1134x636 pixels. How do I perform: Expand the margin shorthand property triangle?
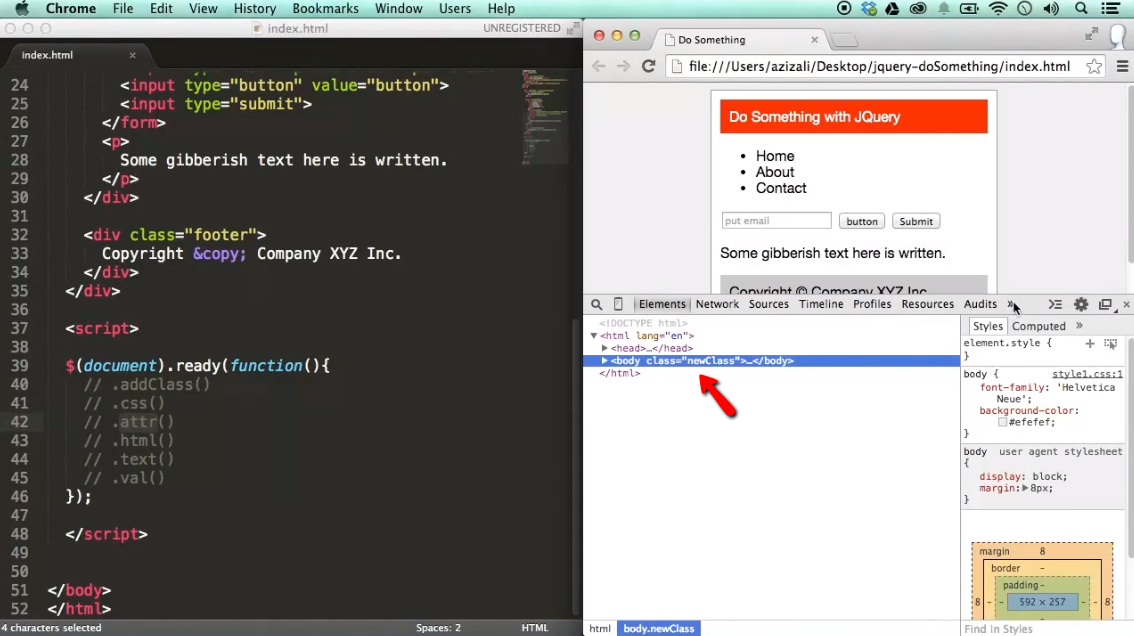tap(1025, 488)
